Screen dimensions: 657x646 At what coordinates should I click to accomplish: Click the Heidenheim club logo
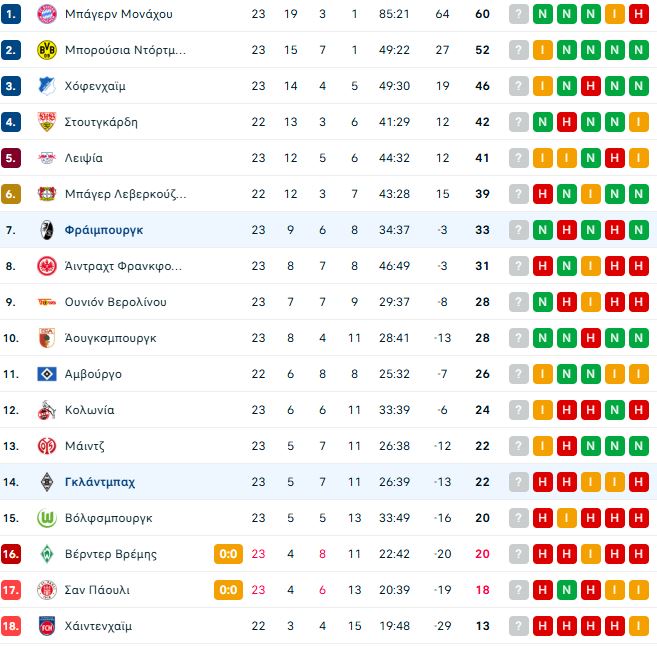coord(45,626)
